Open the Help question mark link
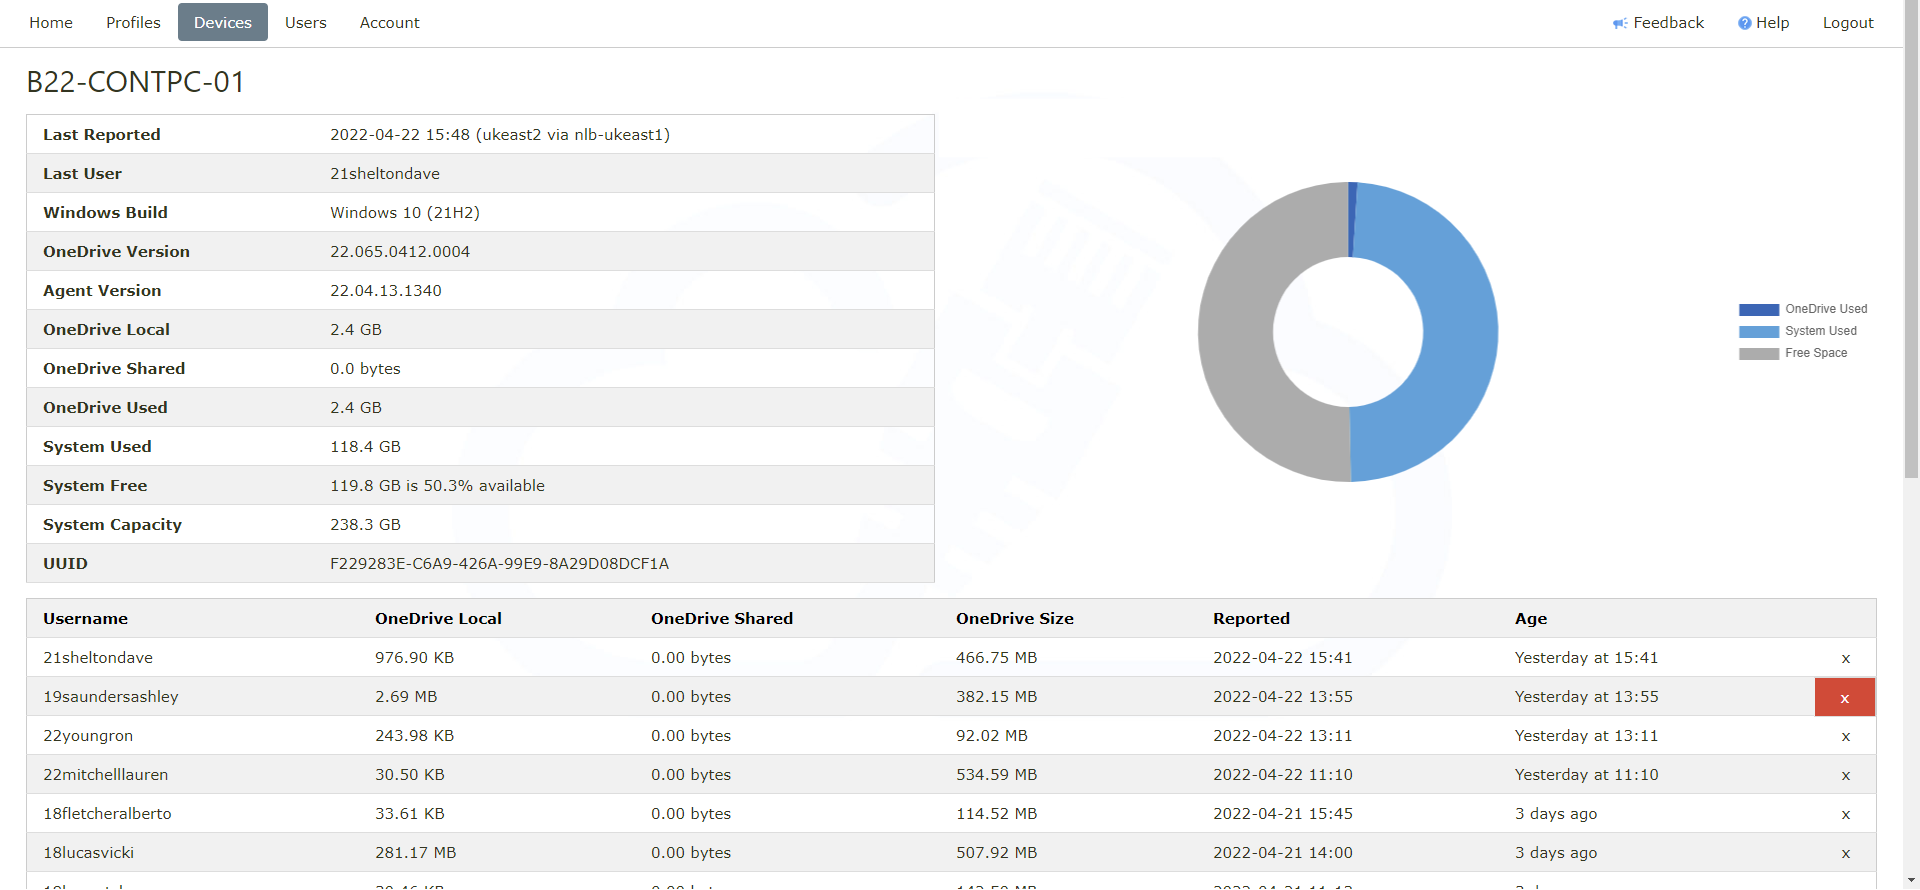The image size is (1920, 890). pyautogui.click(x=1763, y=23)
